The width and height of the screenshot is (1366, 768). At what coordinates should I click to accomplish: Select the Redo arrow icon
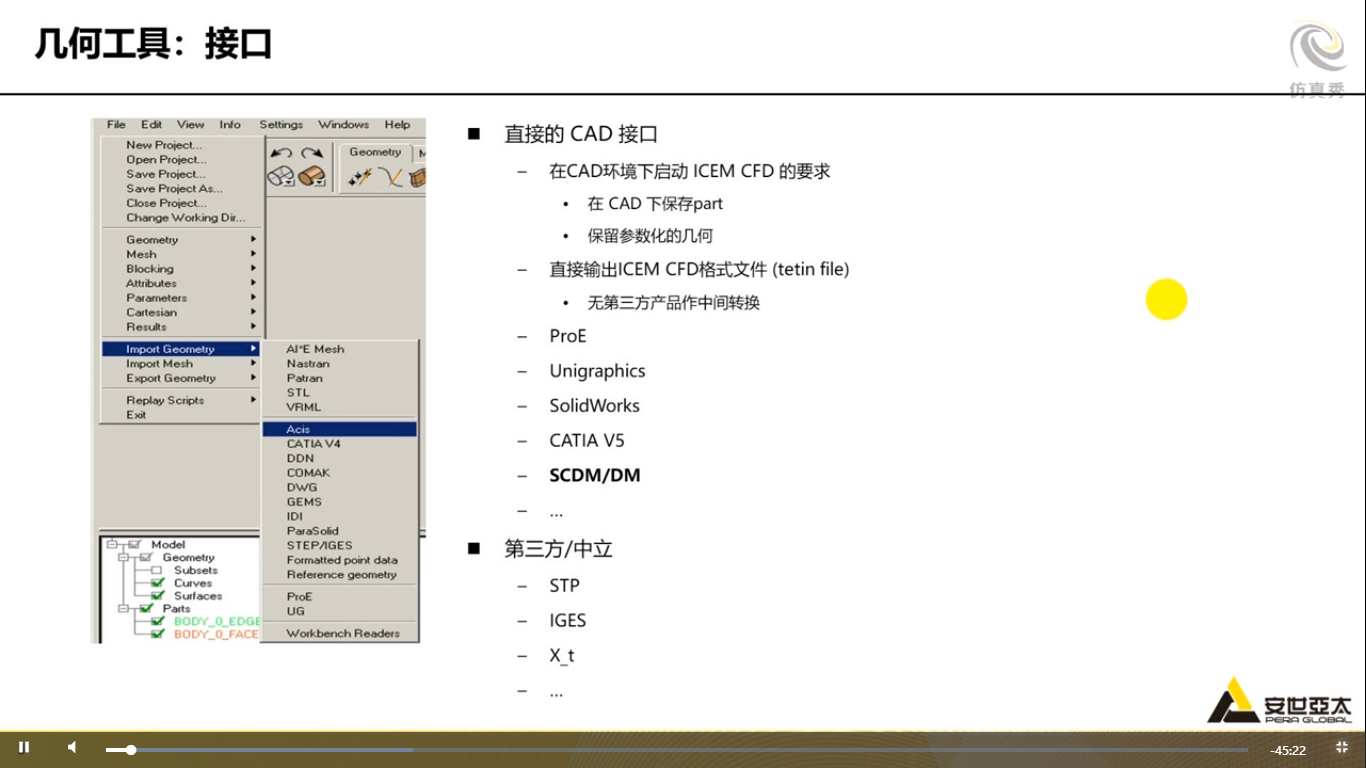312,152
